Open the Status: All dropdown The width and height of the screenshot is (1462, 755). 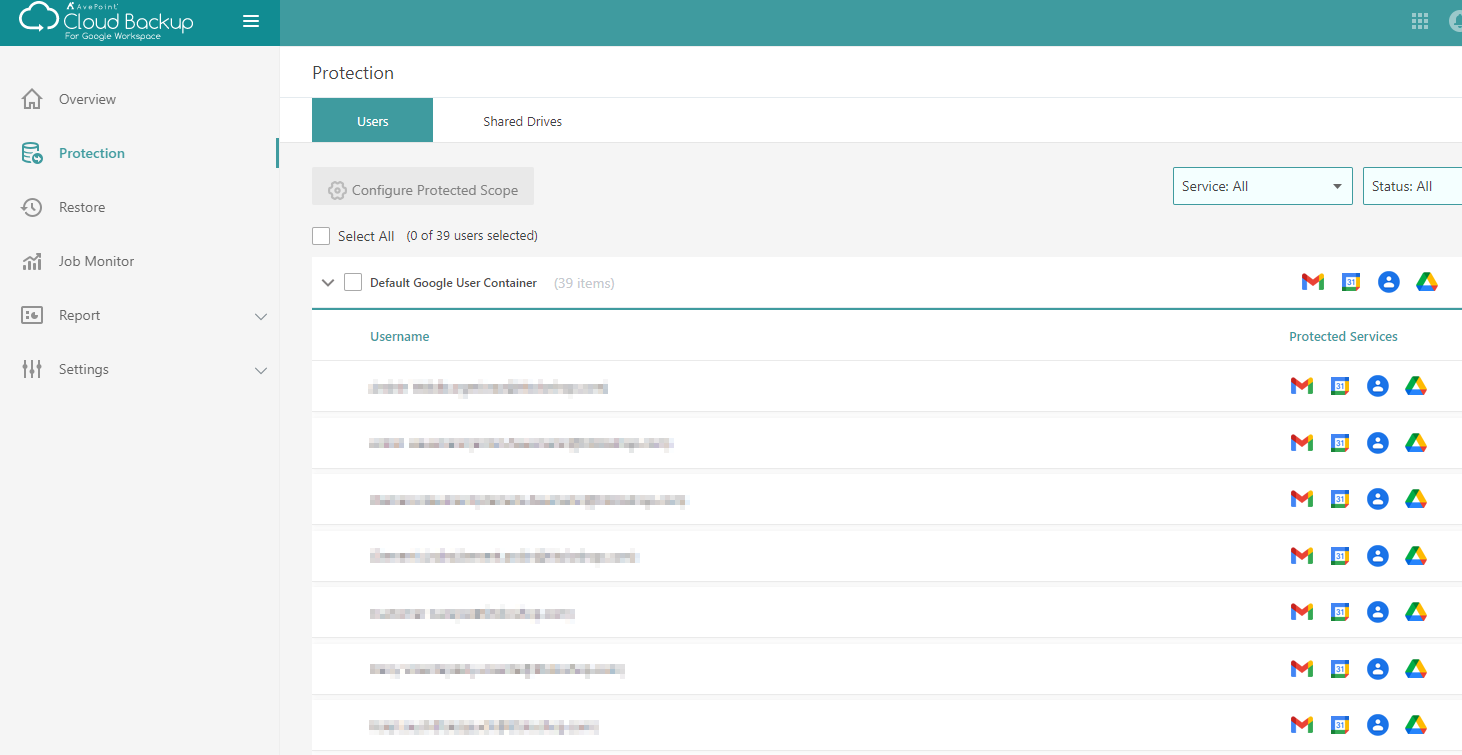point(1411,186)
